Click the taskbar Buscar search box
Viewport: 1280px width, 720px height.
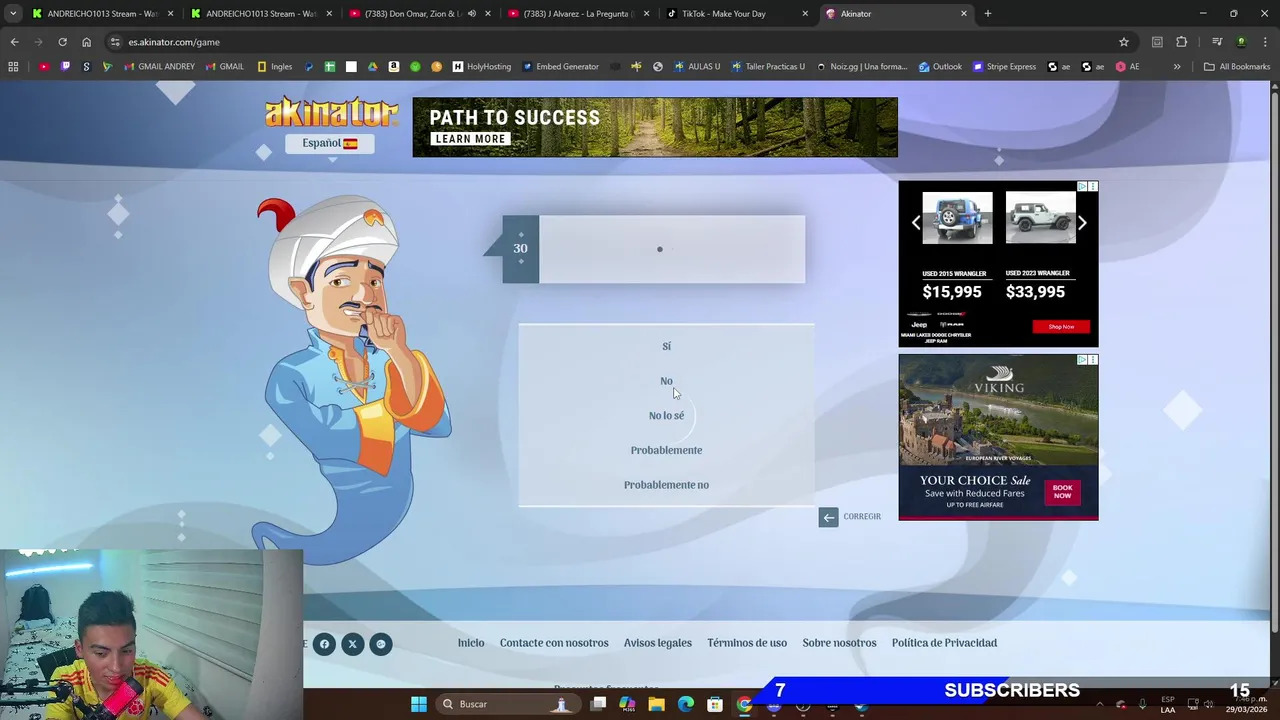(x=509, y=704)
